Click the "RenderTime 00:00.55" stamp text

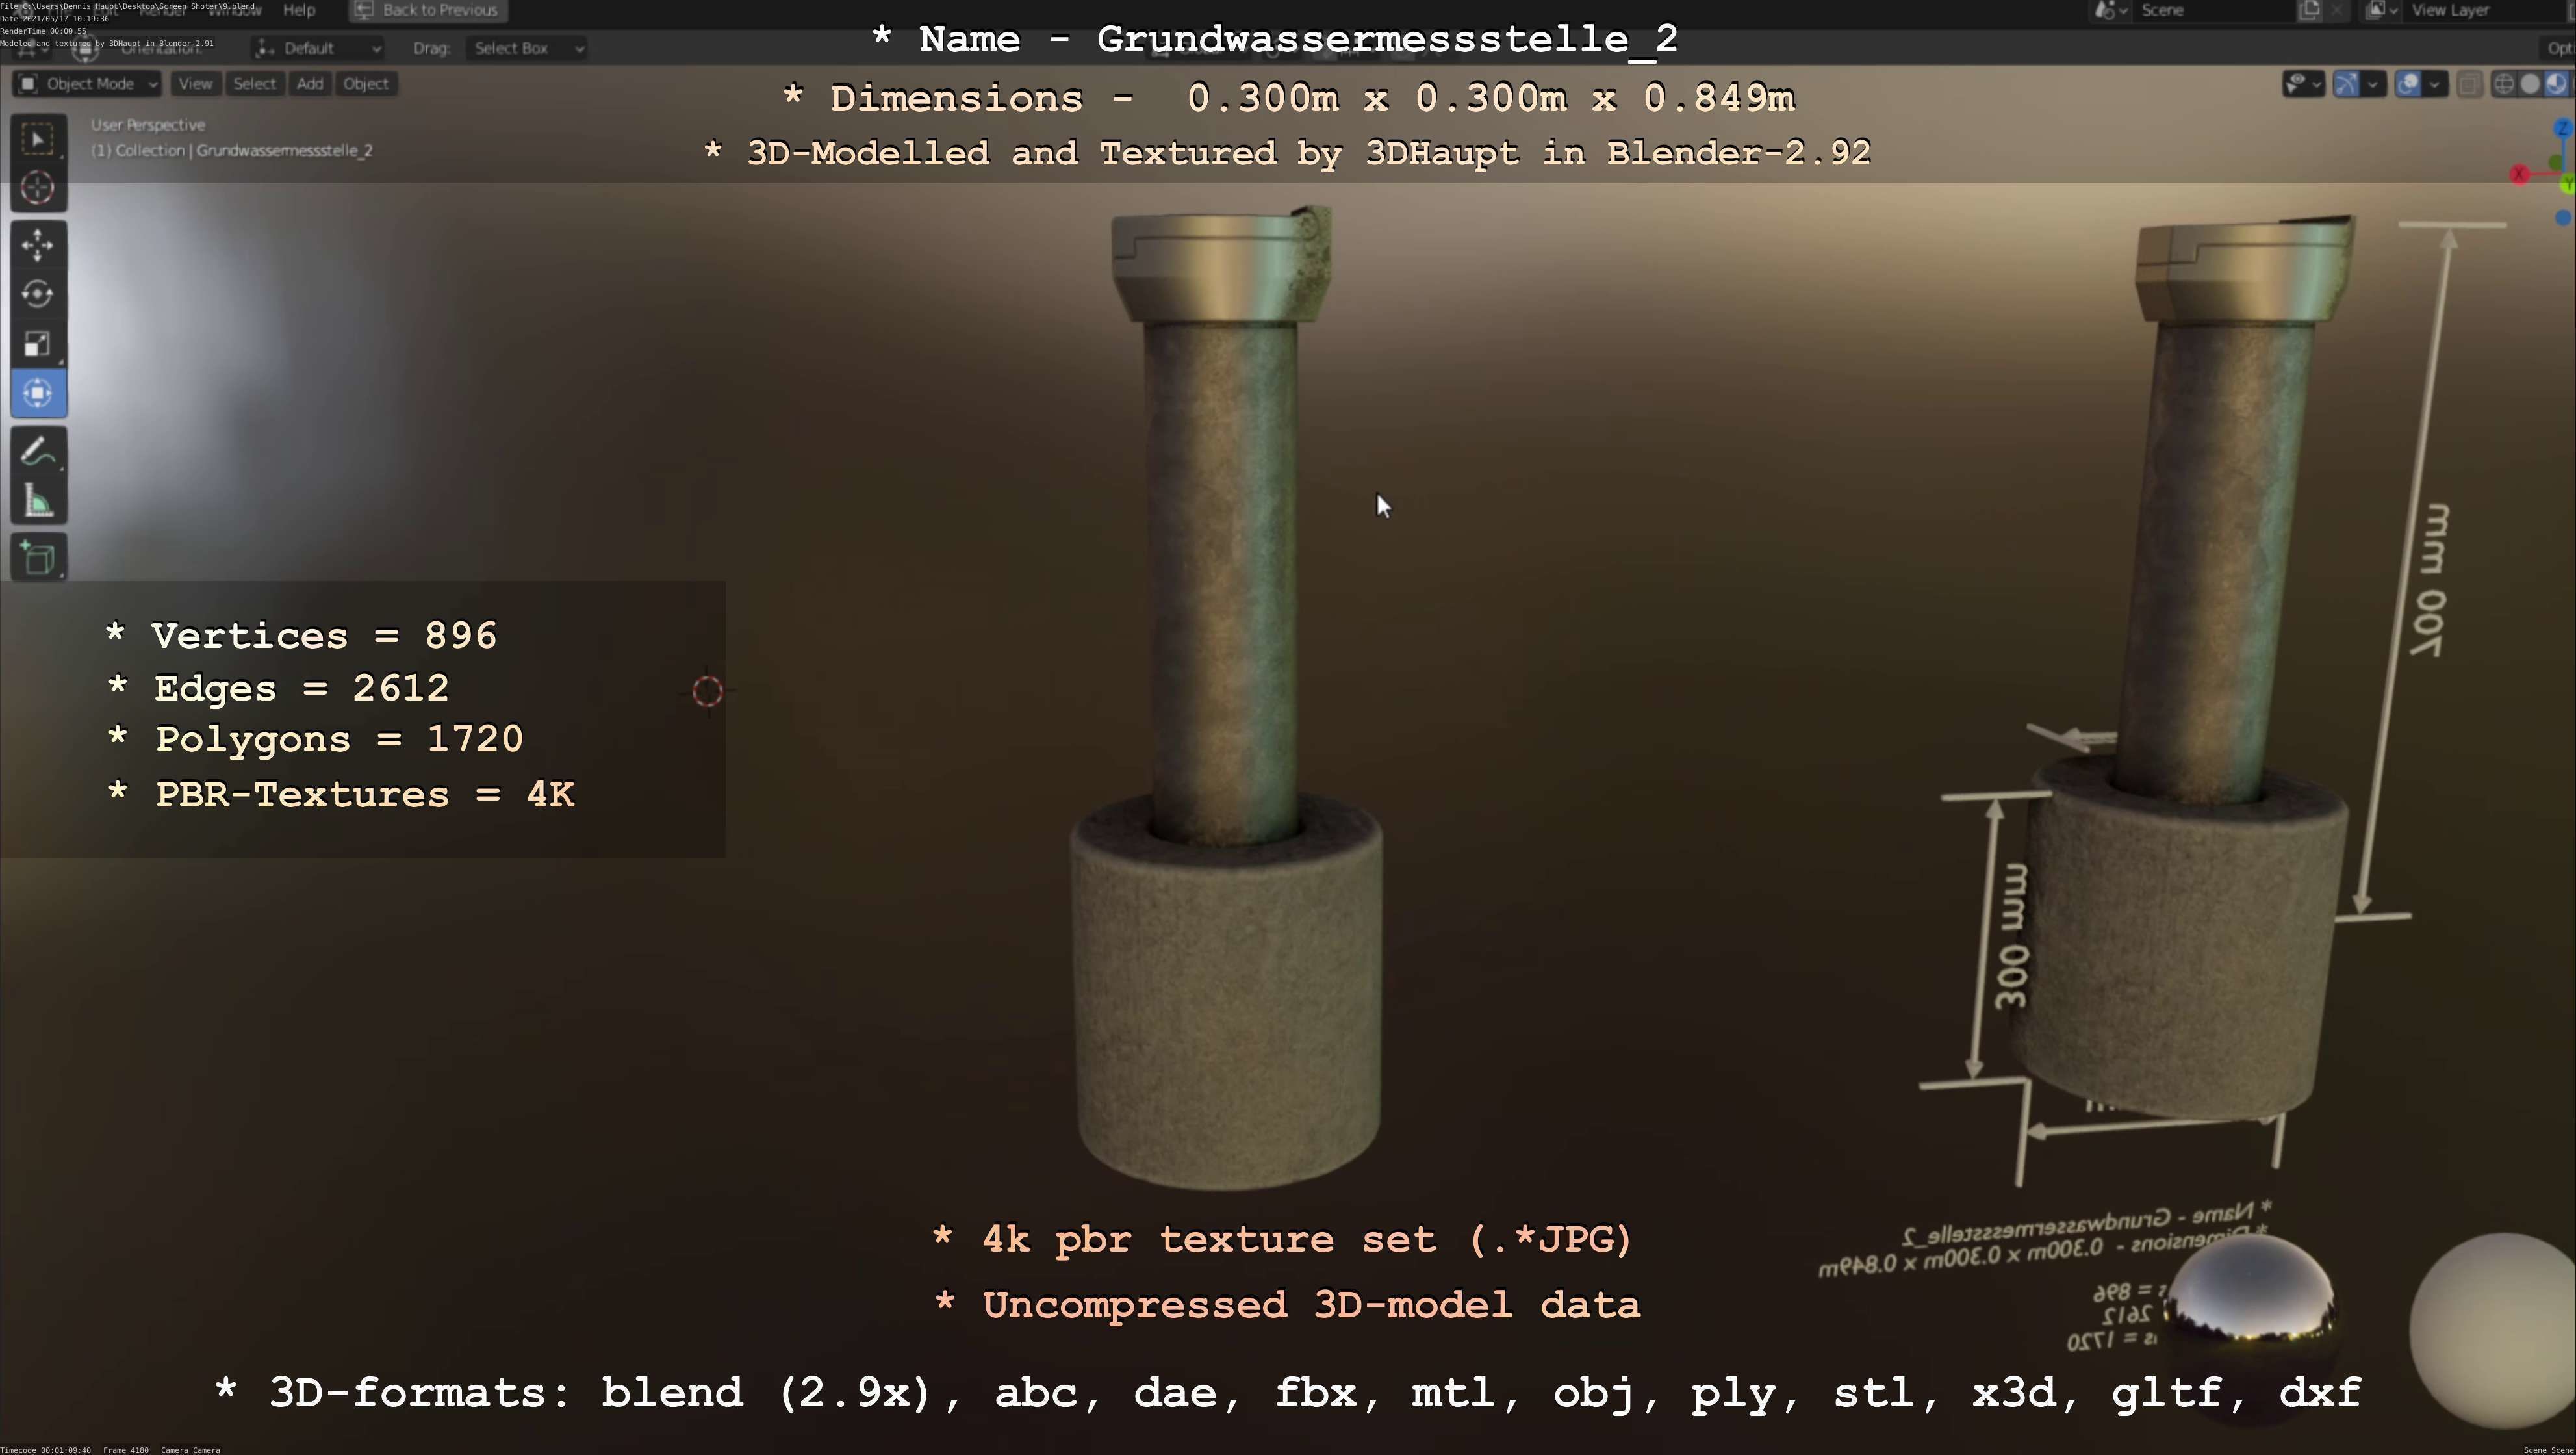[43, 31]
